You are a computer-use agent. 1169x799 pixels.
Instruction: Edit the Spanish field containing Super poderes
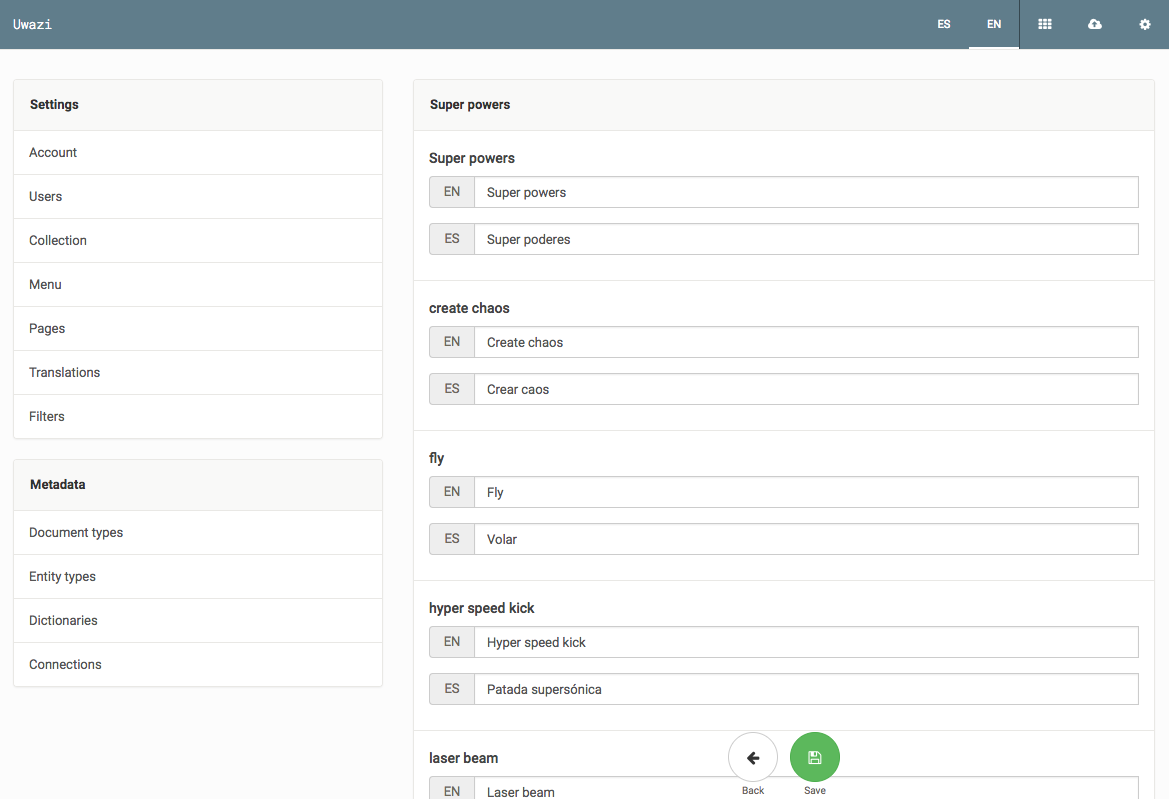[805, 239]
